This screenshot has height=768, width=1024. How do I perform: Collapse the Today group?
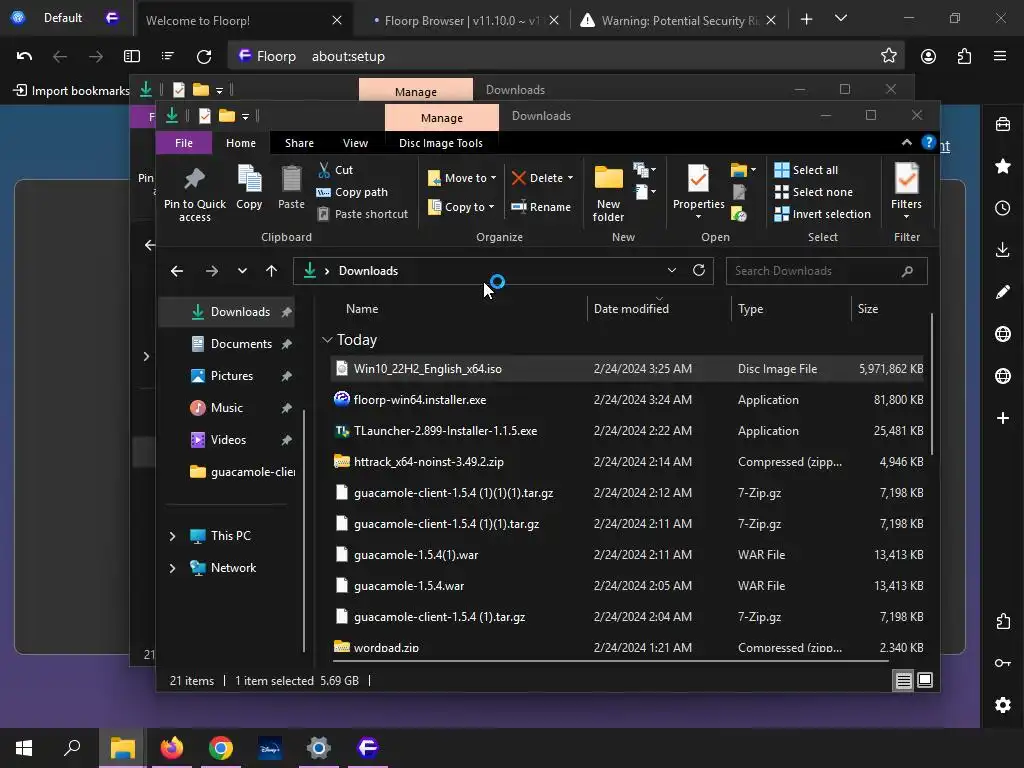(x=327, y=340)
